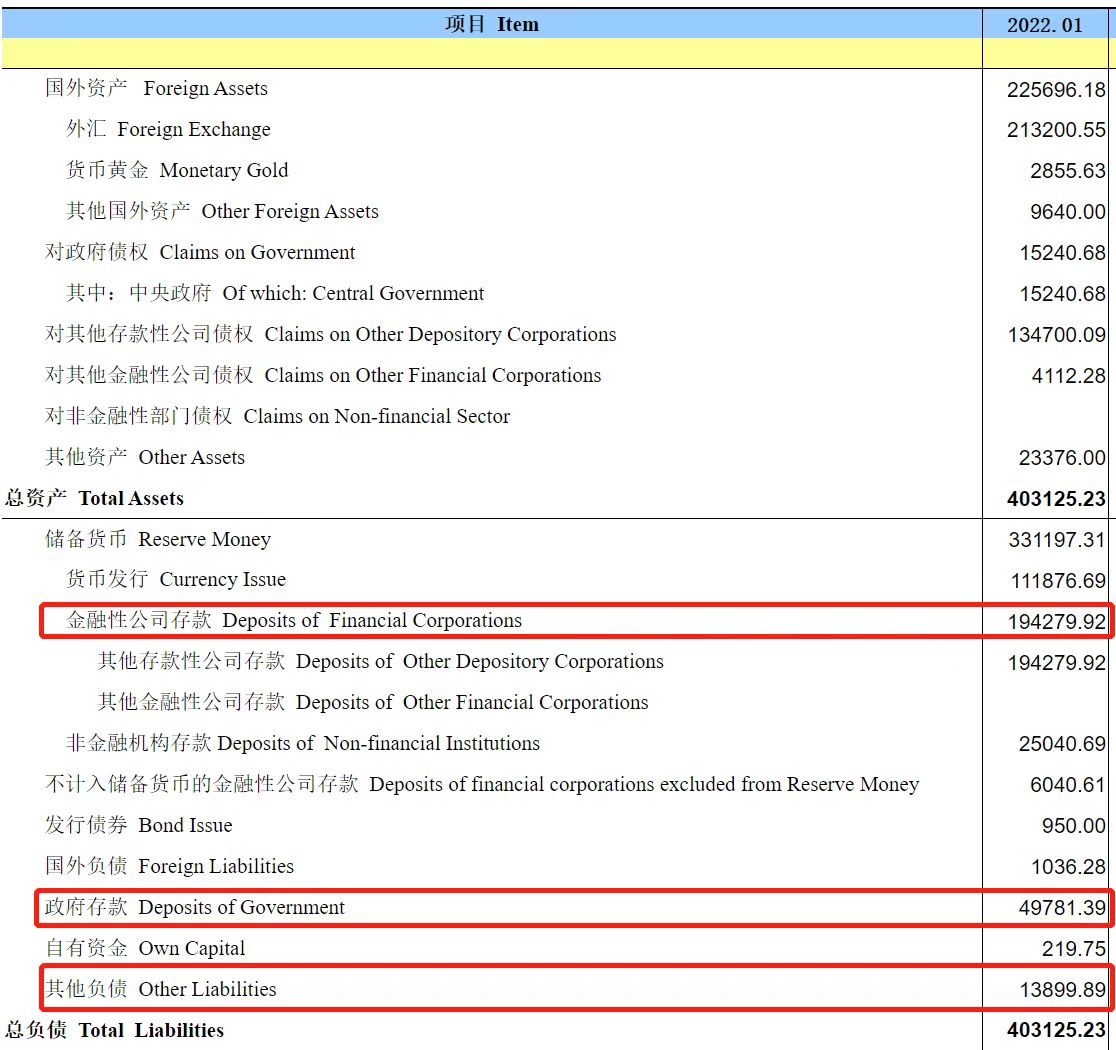Click the 'Total Liabilities' row label
Image resolution: width=1116 pixels, height=1050 pixels.
tap(114, 1030)
